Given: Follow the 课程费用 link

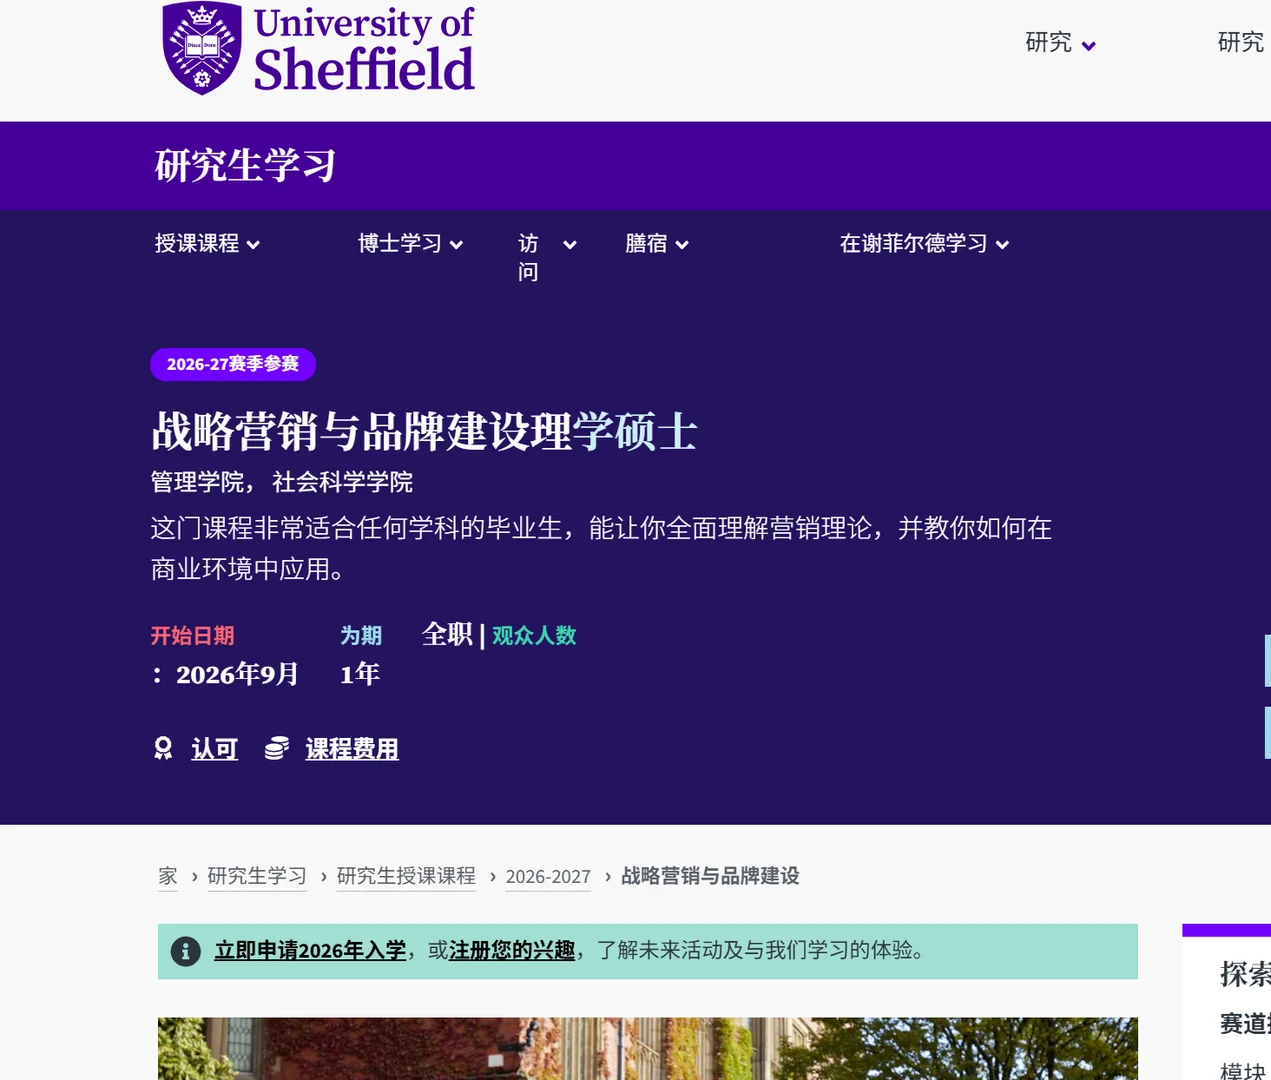Looking at the screenshot, I should click(352, 749).
